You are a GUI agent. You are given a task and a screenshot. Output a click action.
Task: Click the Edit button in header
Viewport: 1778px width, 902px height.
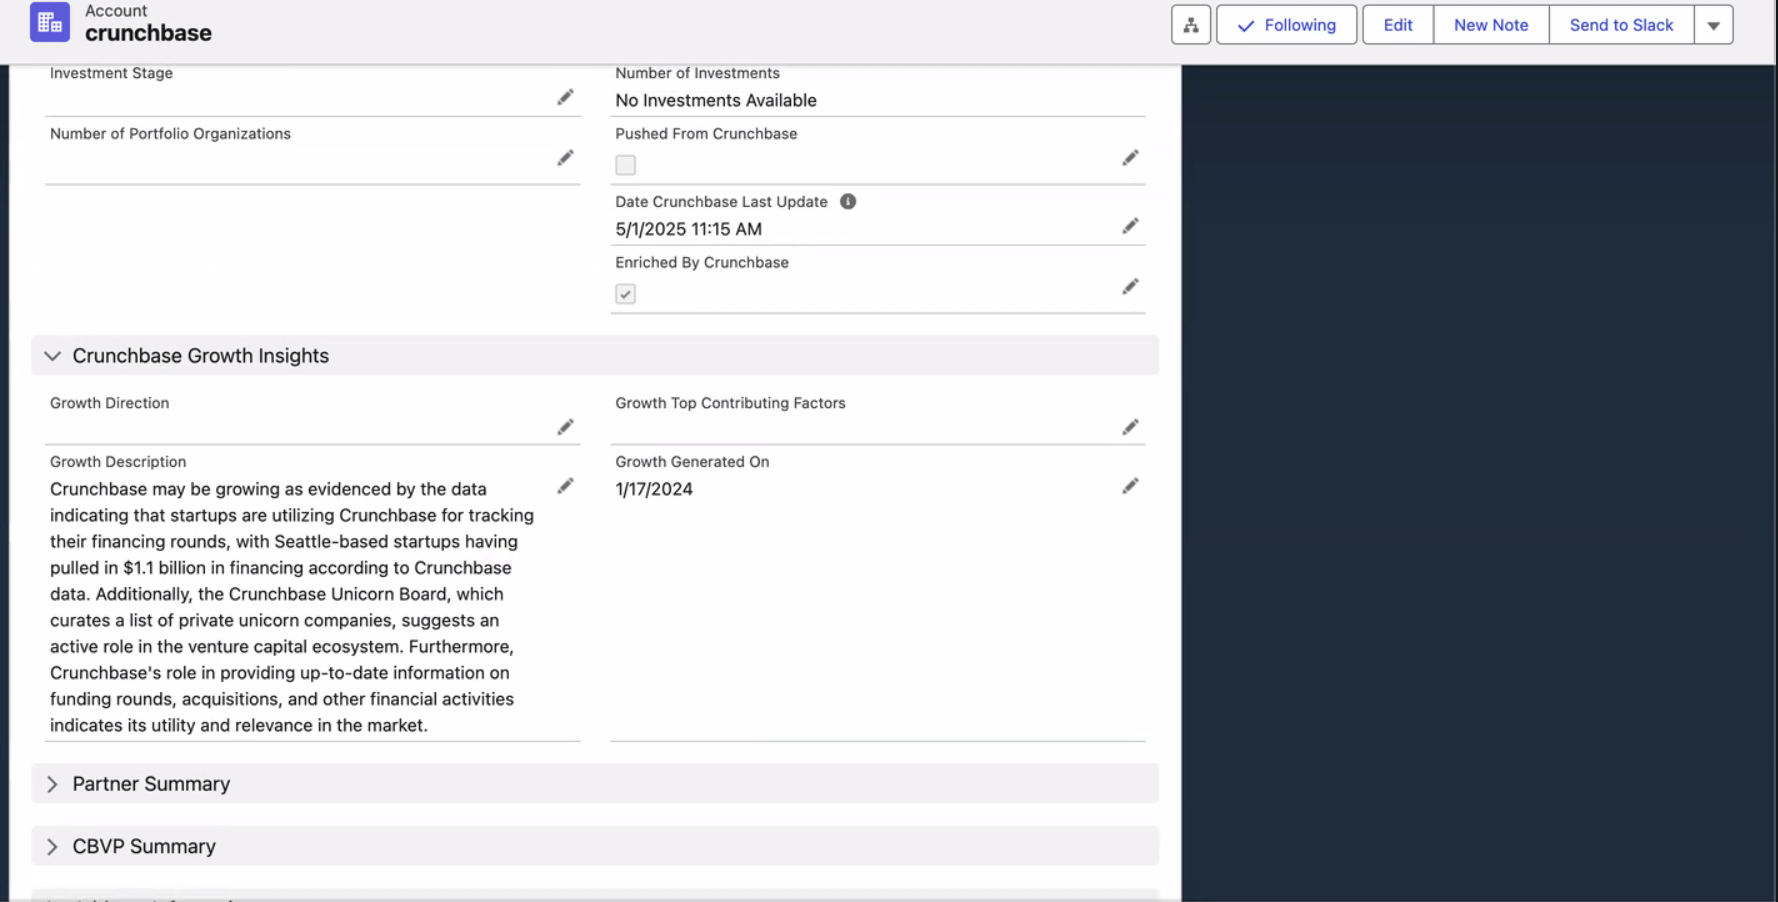coord(1398,25)
